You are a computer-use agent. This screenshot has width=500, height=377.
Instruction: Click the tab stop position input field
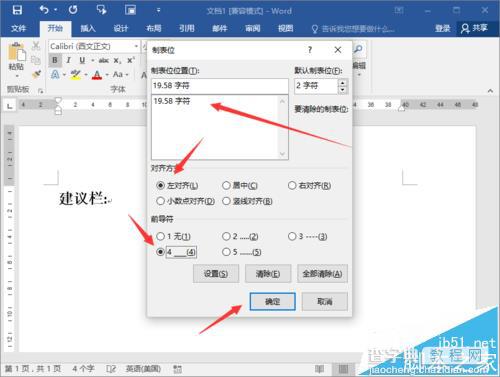coord(220,86)
